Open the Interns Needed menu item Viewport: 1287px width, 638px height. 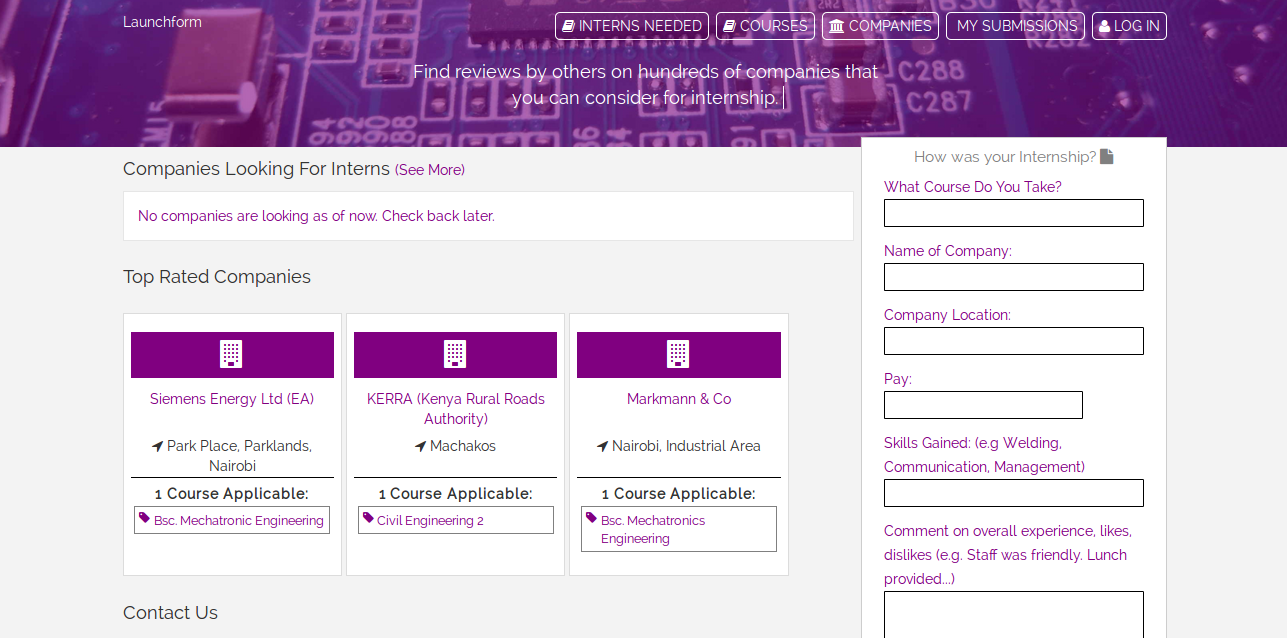(x=632, y=26)
